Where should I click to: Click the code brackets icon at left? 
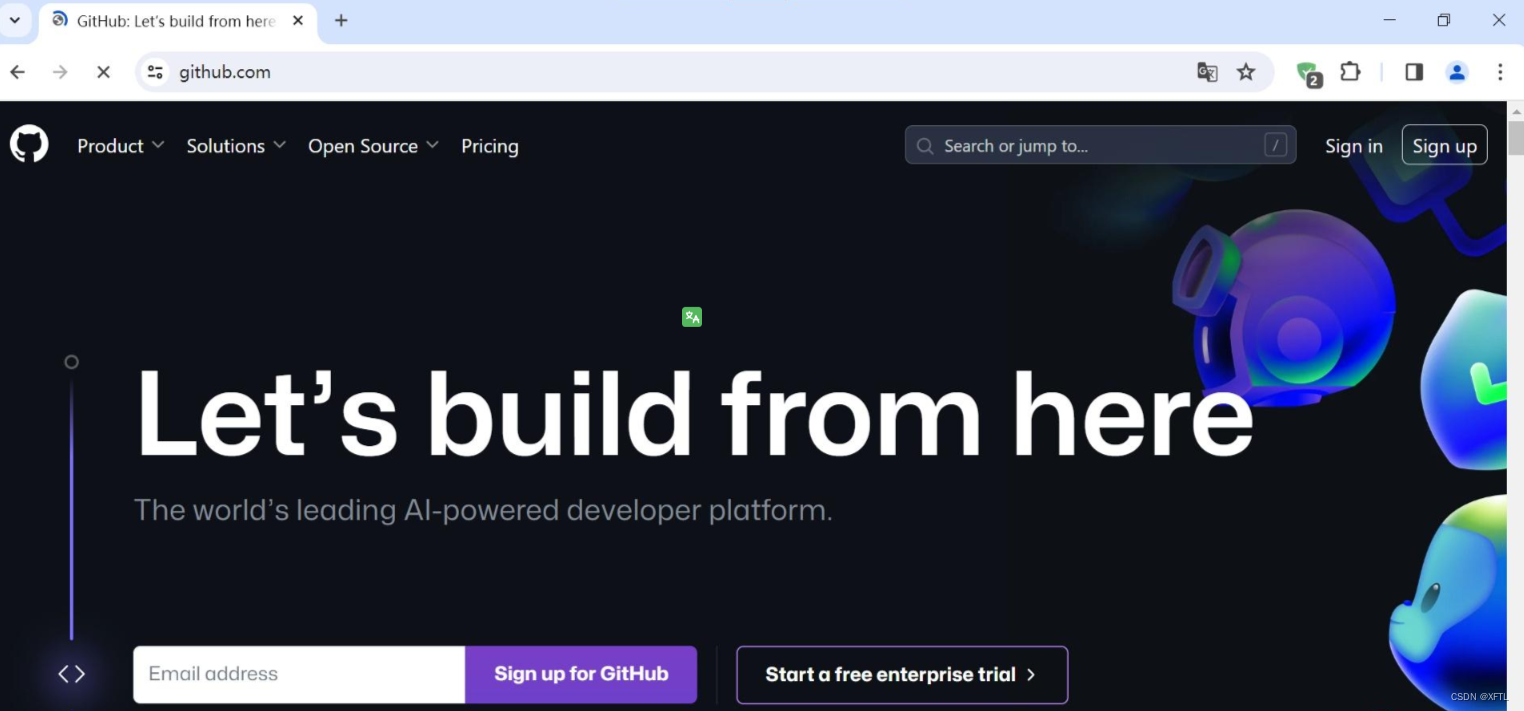click(x=72, y=674)
